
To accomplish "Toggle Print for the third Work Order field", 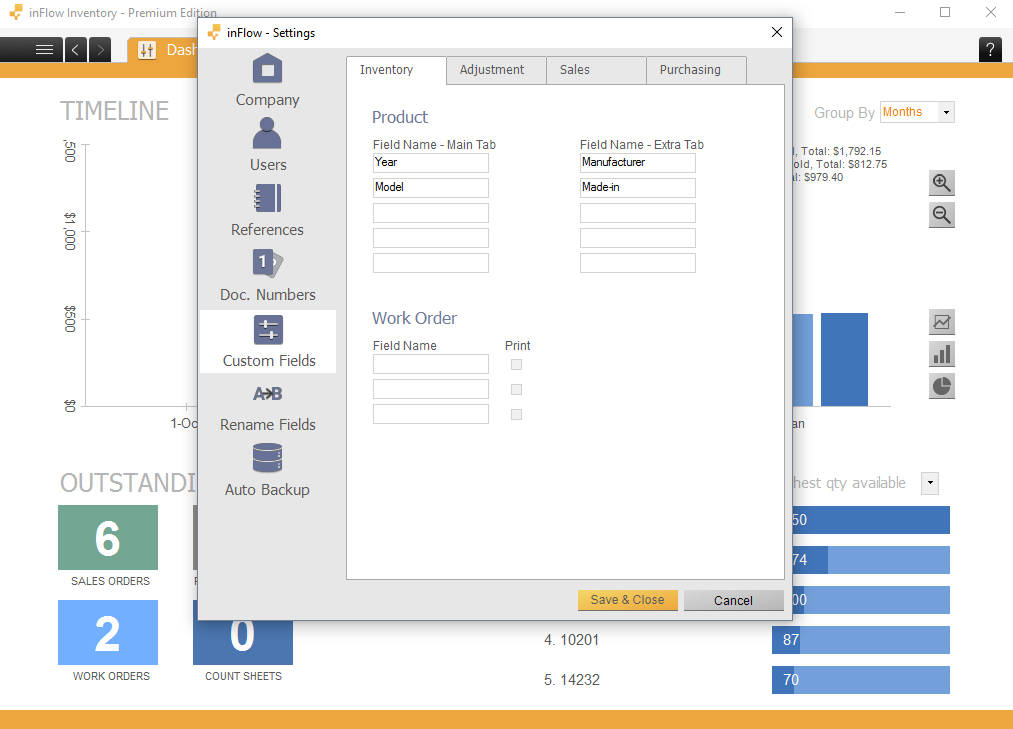I will pos(516,413).
